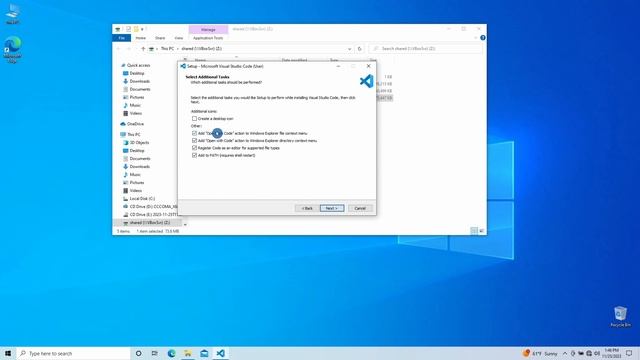Select the Application Tools tab
Viewport: 640px width, 360px height.
[x=208, y=38]
